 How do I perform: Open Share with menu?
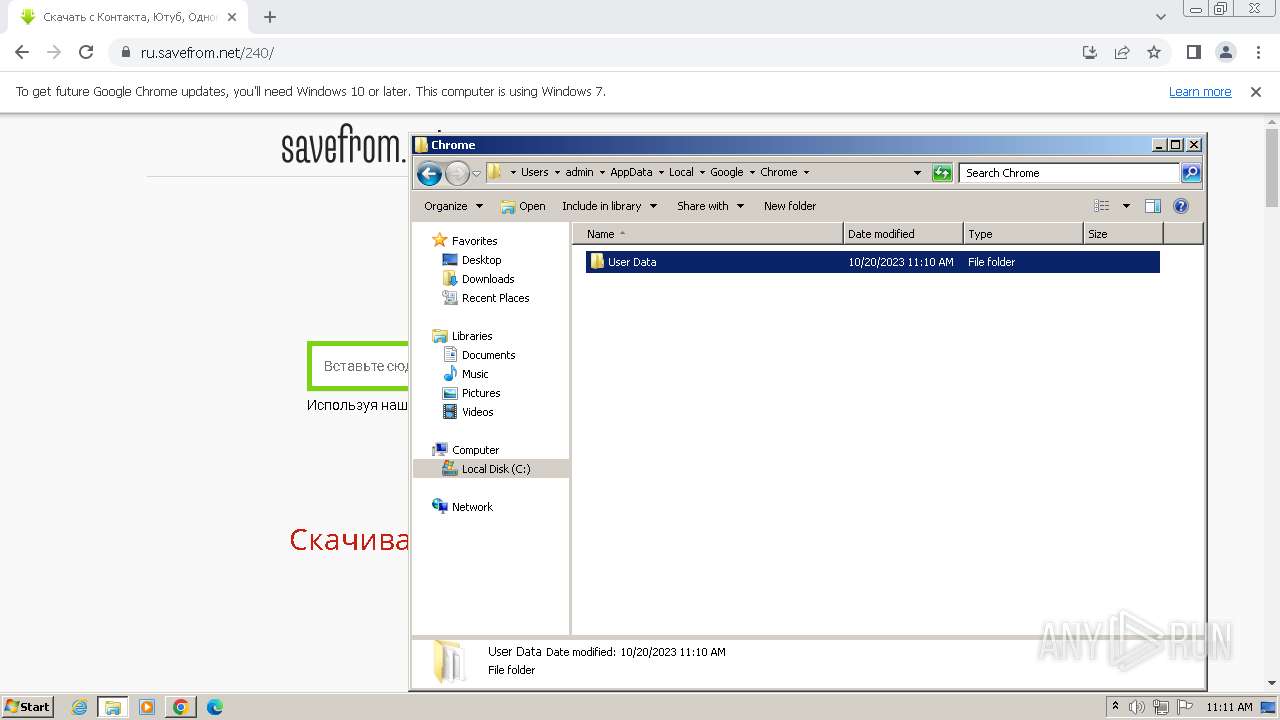click(x=710, y=206)
